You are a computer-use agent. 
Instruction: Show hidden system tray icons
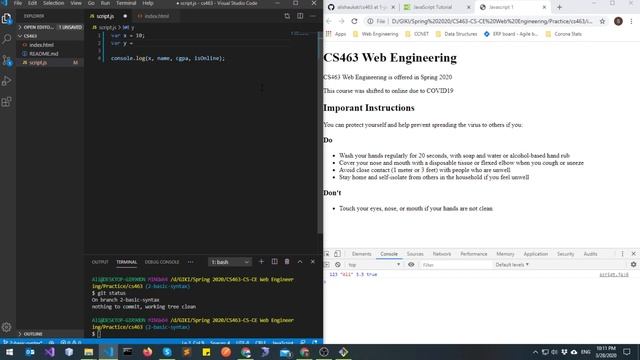pos(535,352)
